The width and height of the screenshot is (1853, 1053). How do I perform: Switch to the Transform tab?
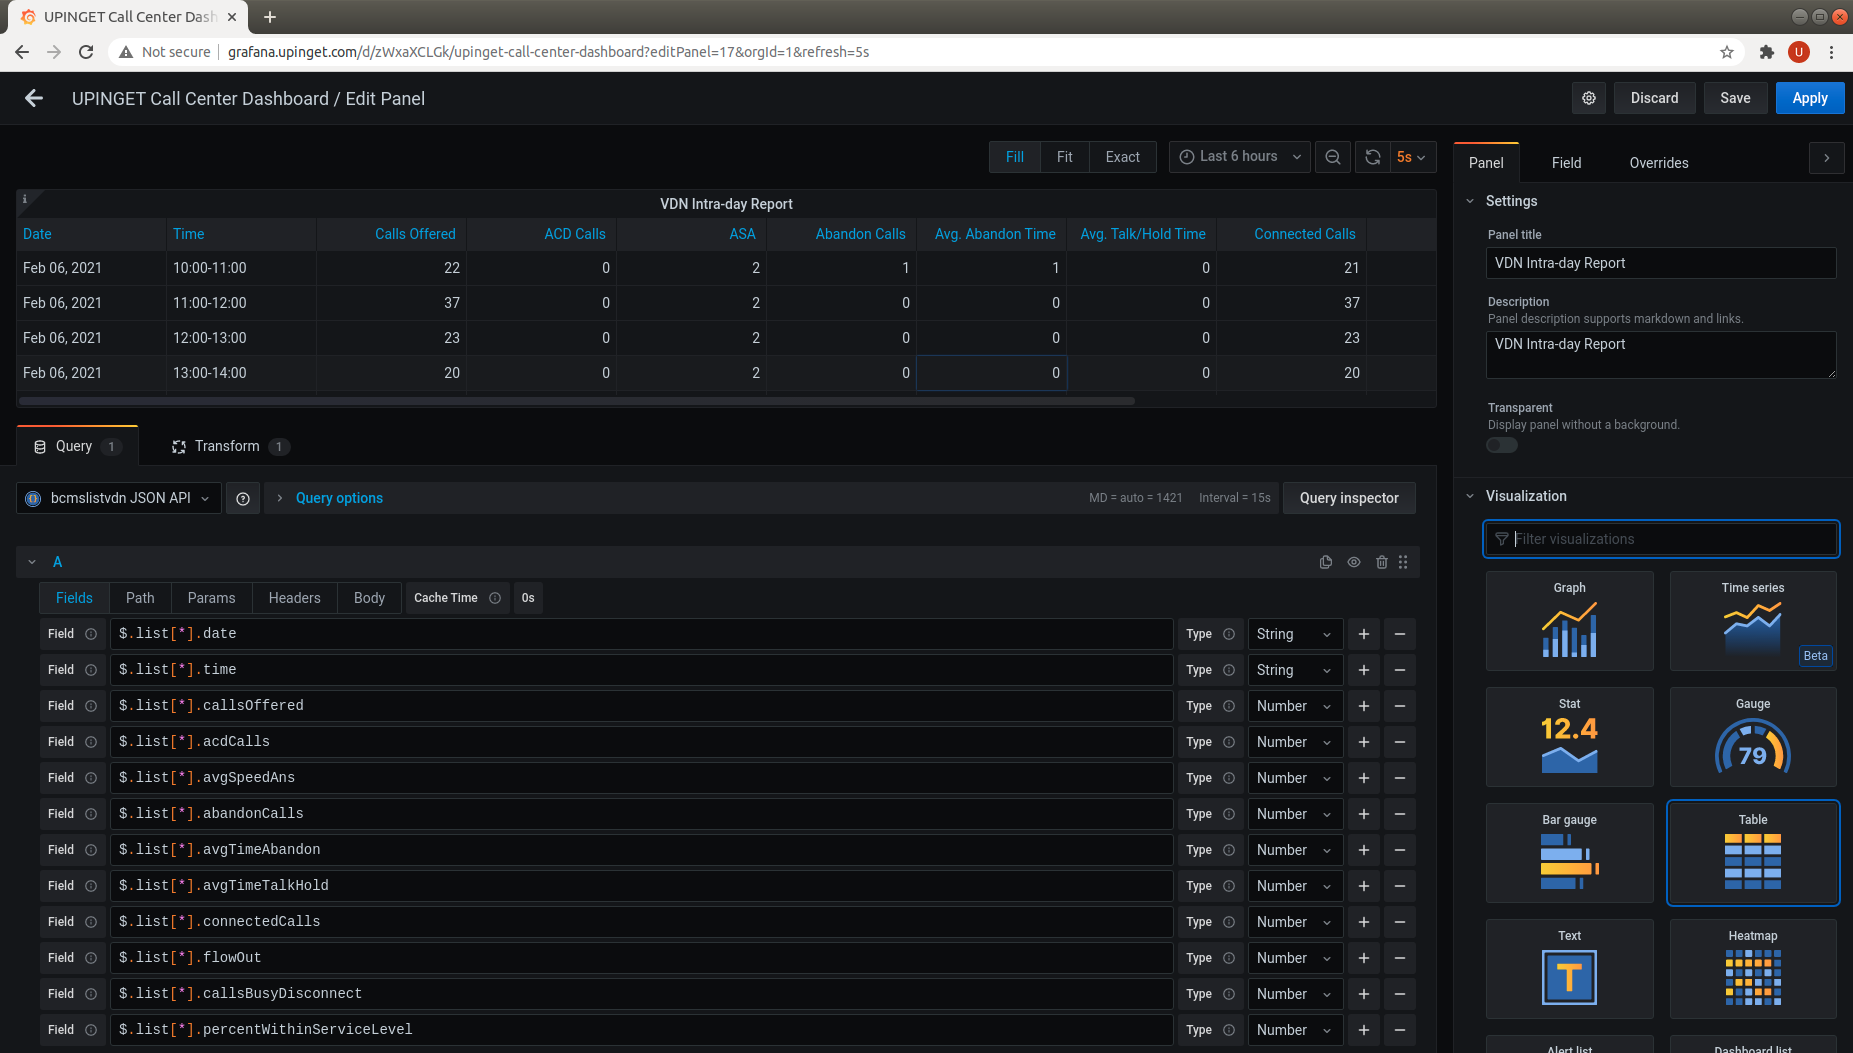[x=227, y=446]
